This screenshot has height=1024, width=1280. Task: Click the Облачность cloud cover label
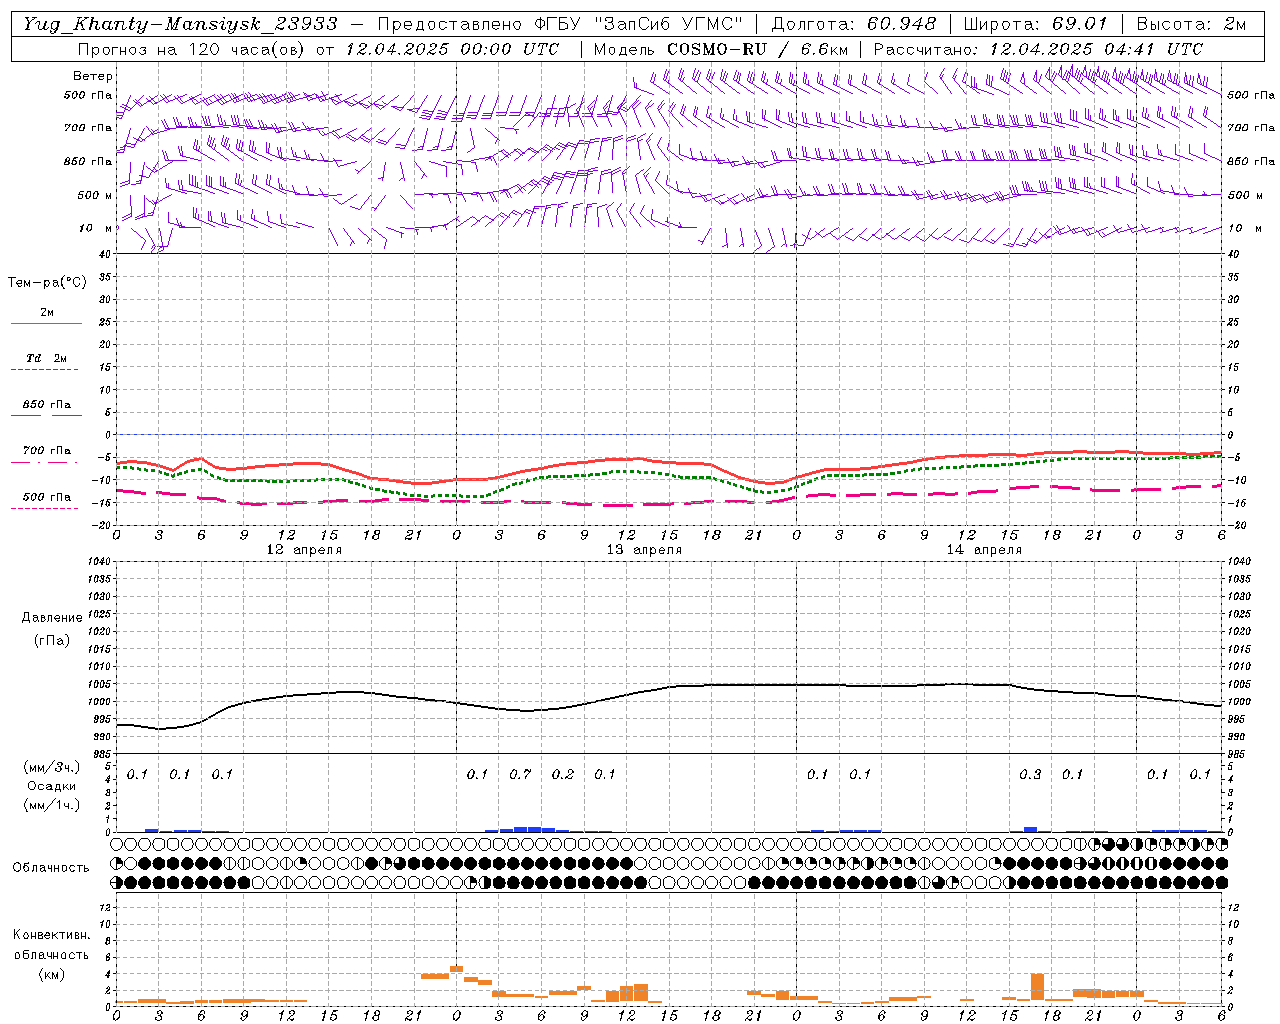[x=51, y=868]
